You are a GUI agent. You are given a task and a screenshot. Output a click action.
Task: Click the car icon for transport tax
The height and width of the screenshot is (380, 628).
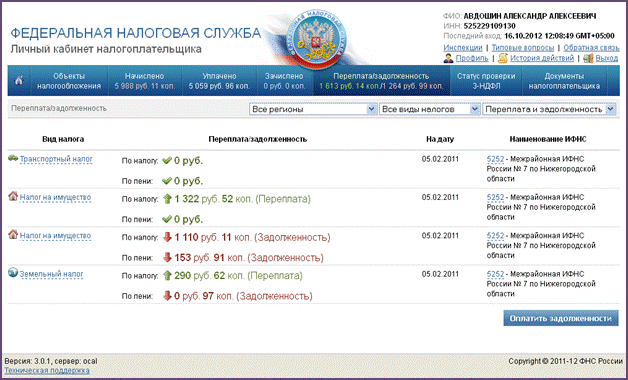(13, 158)
